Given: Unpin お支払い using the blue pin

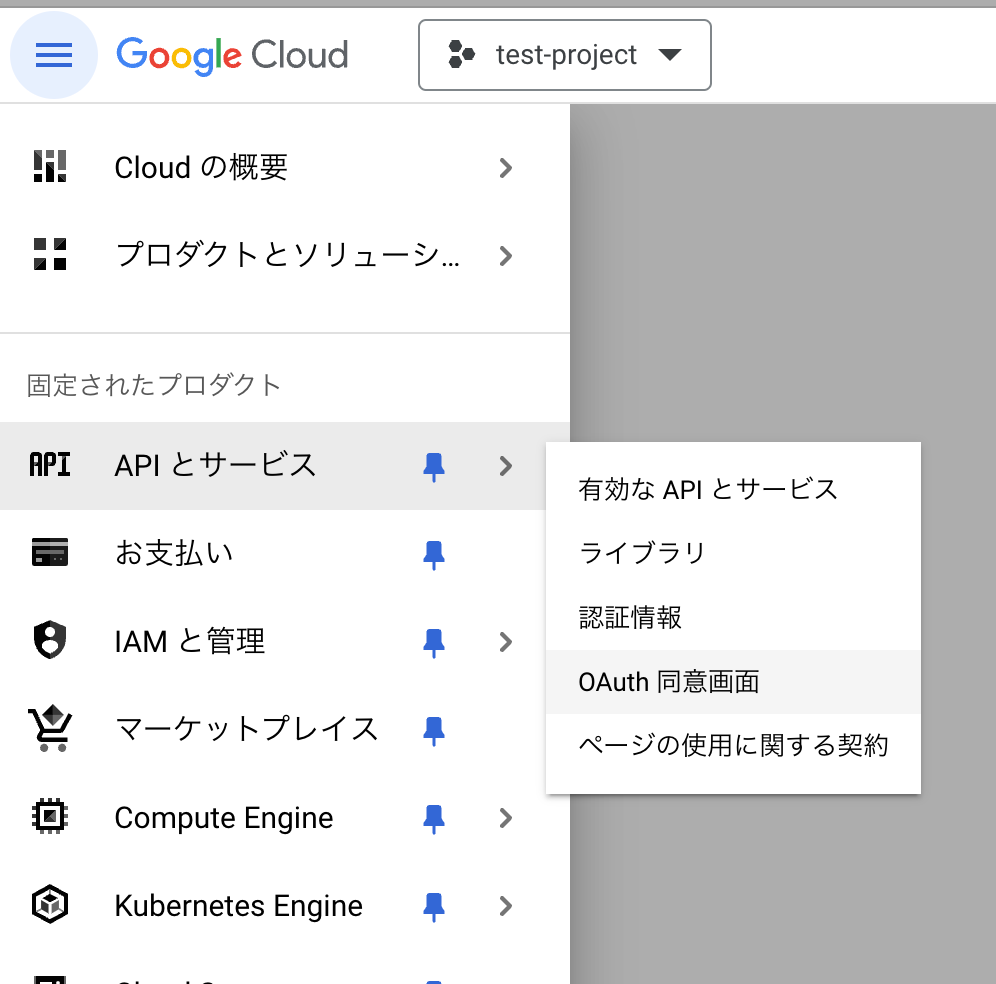Looking at the screenshot, I should click(434, 554).
